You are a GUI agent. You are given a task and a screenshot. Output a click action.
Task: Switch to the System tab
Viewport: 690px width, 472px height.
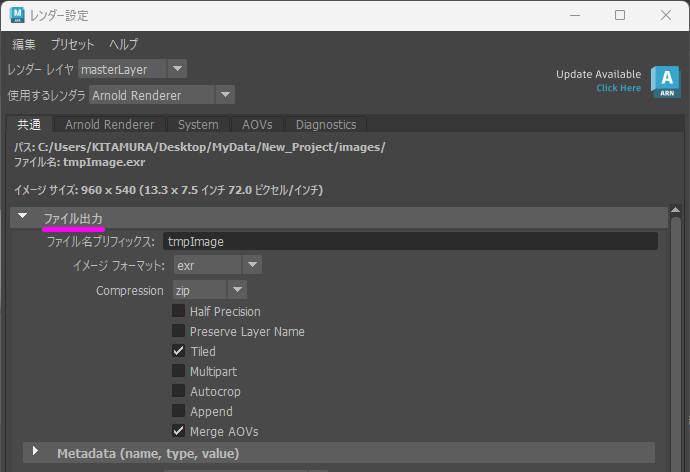(198, 124)
